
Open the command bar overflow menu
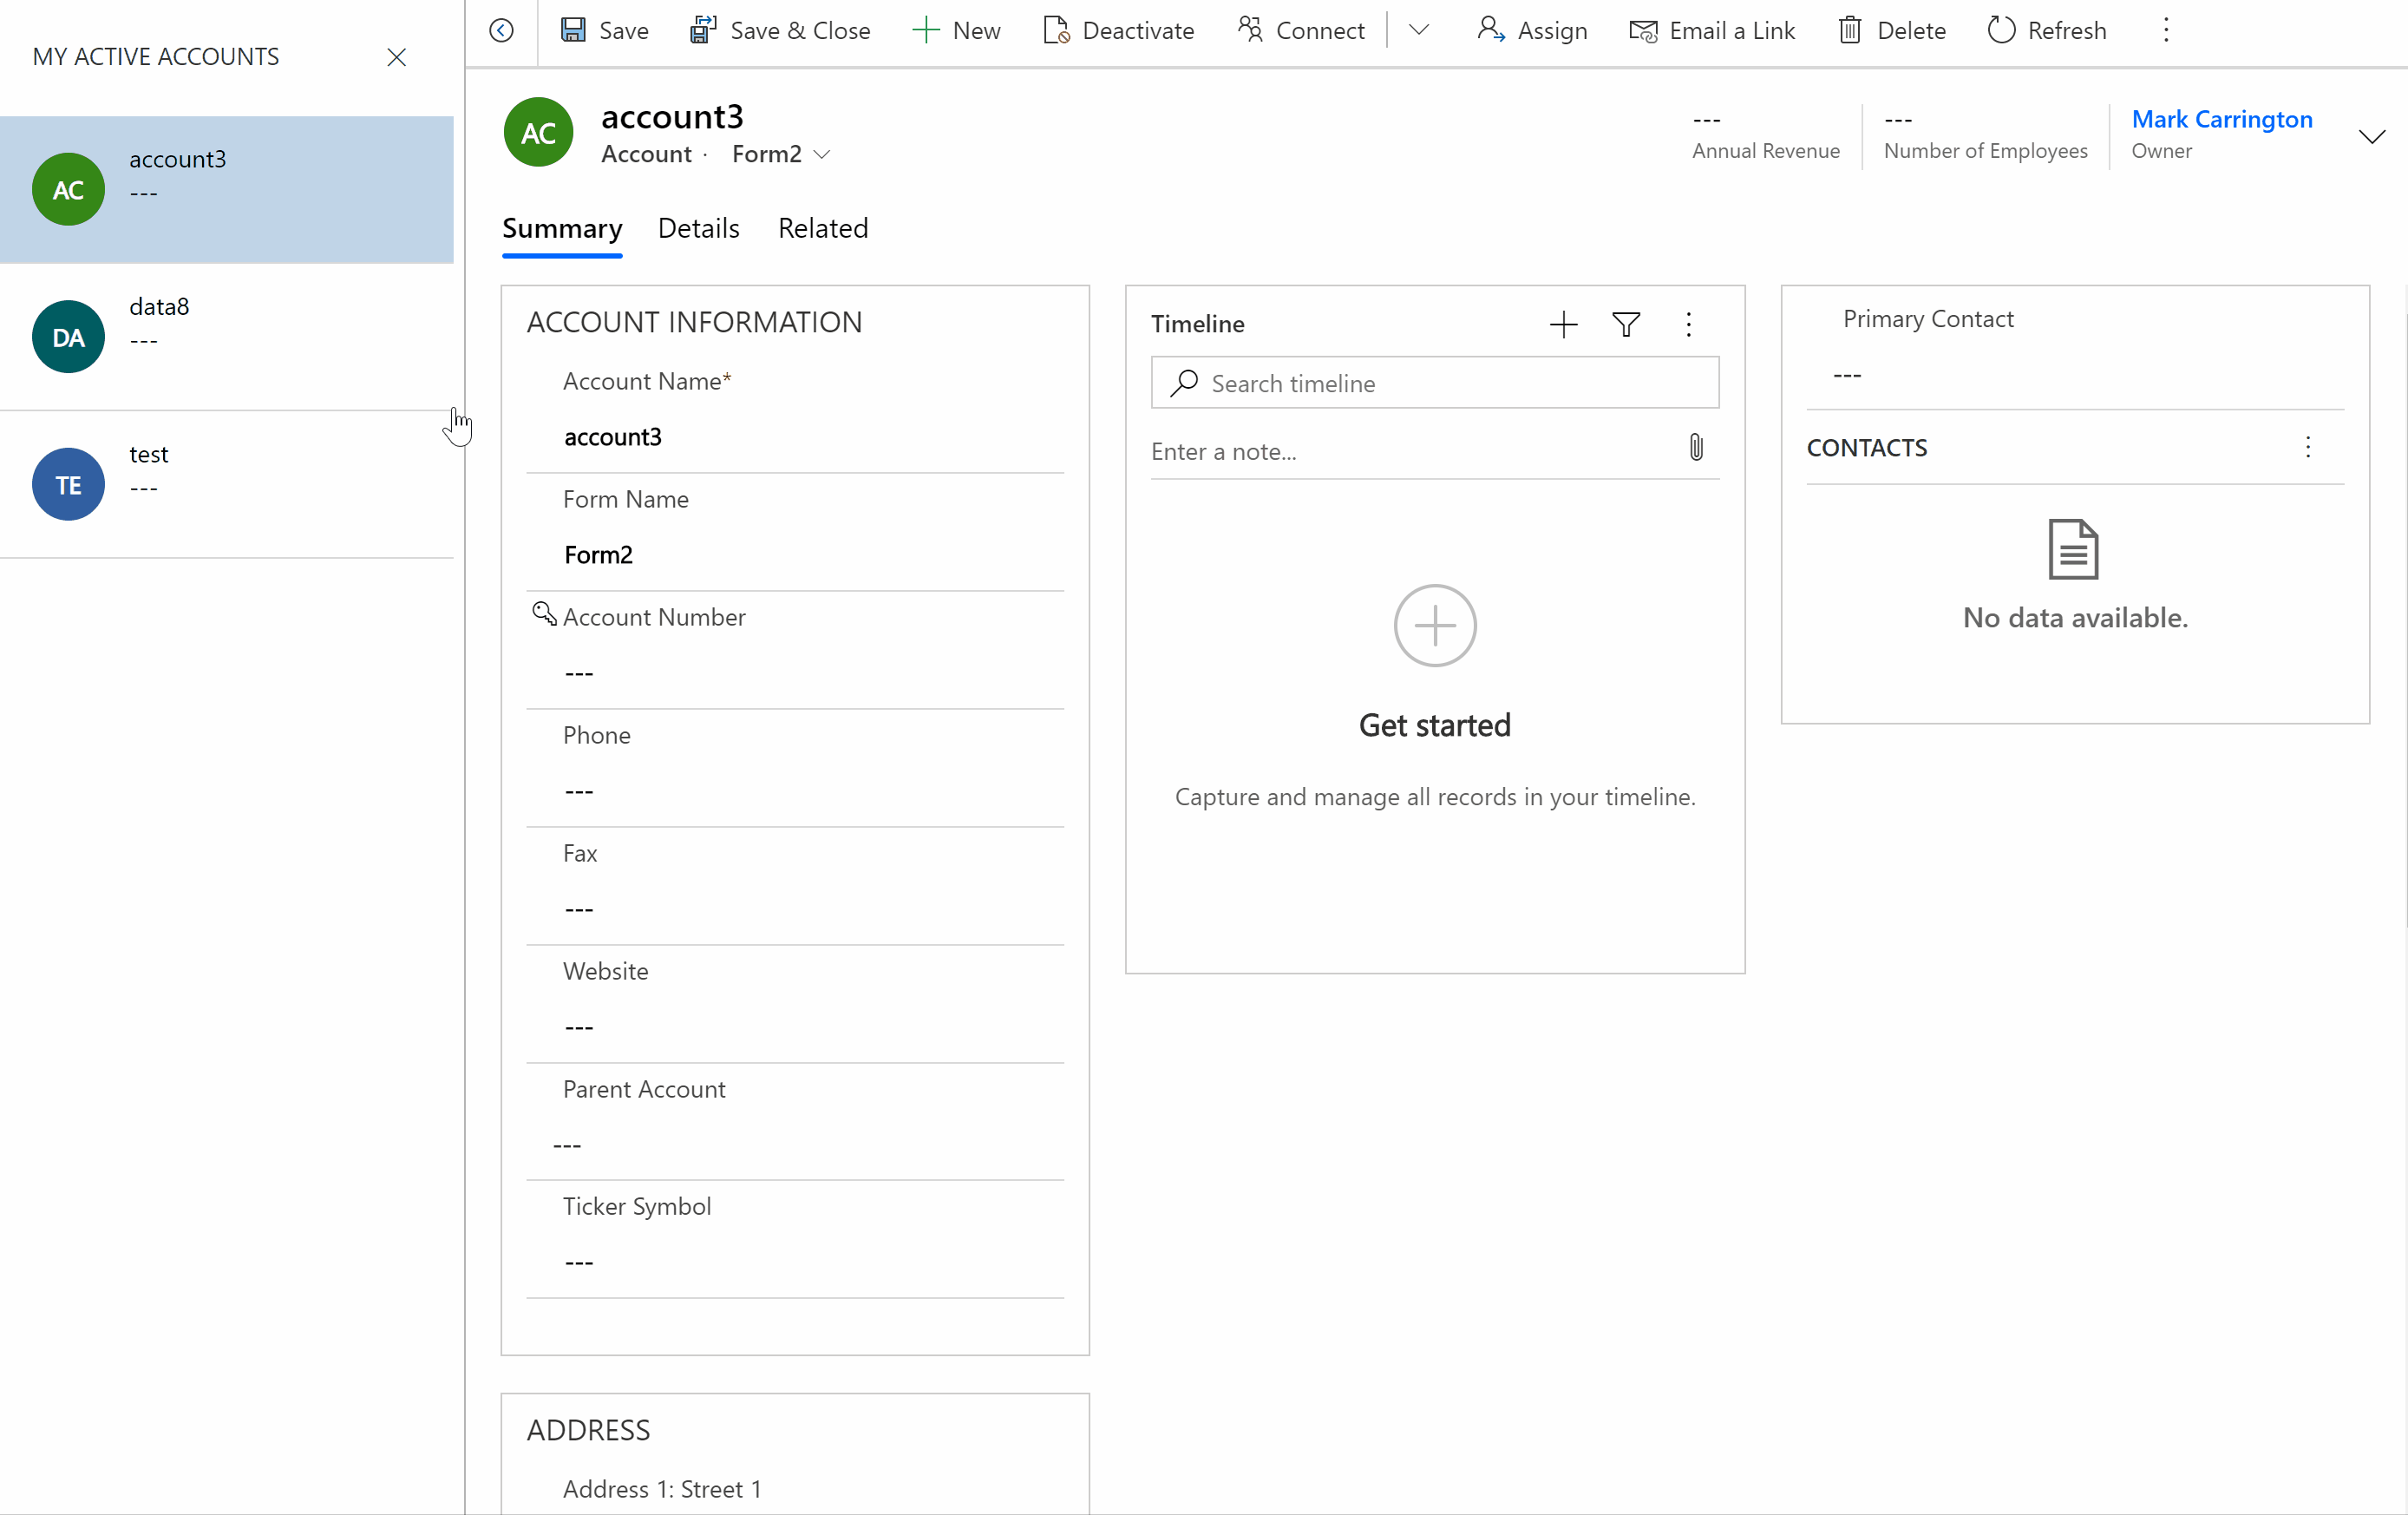pyautogui.click(x=2166, y=30)
